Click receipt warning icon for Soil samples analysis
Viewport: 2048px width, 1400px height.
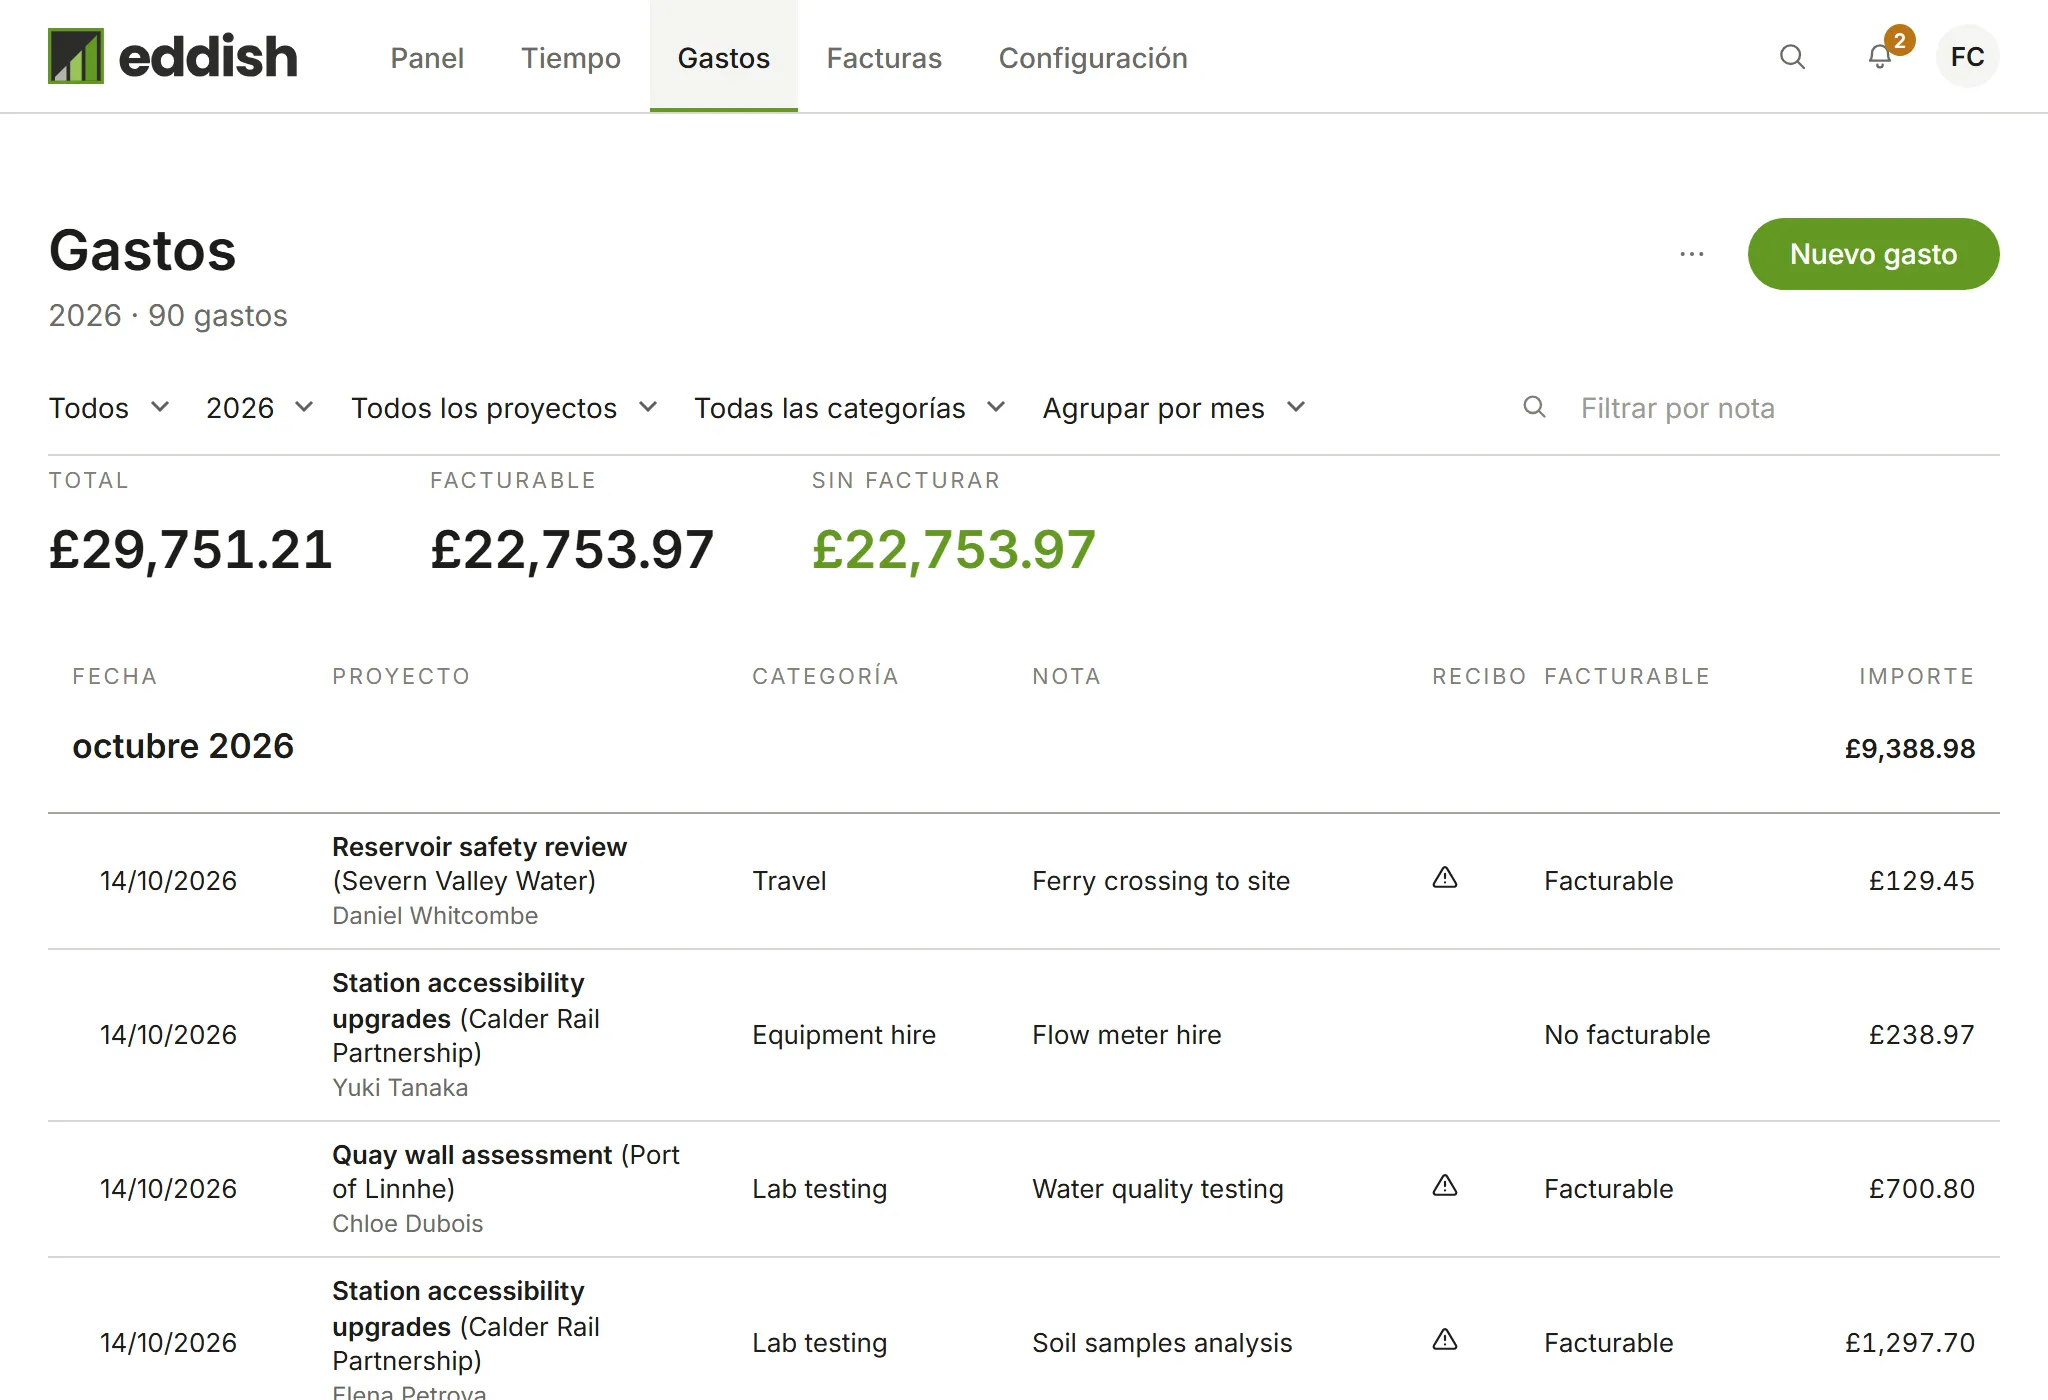tap(1445, 1340)
